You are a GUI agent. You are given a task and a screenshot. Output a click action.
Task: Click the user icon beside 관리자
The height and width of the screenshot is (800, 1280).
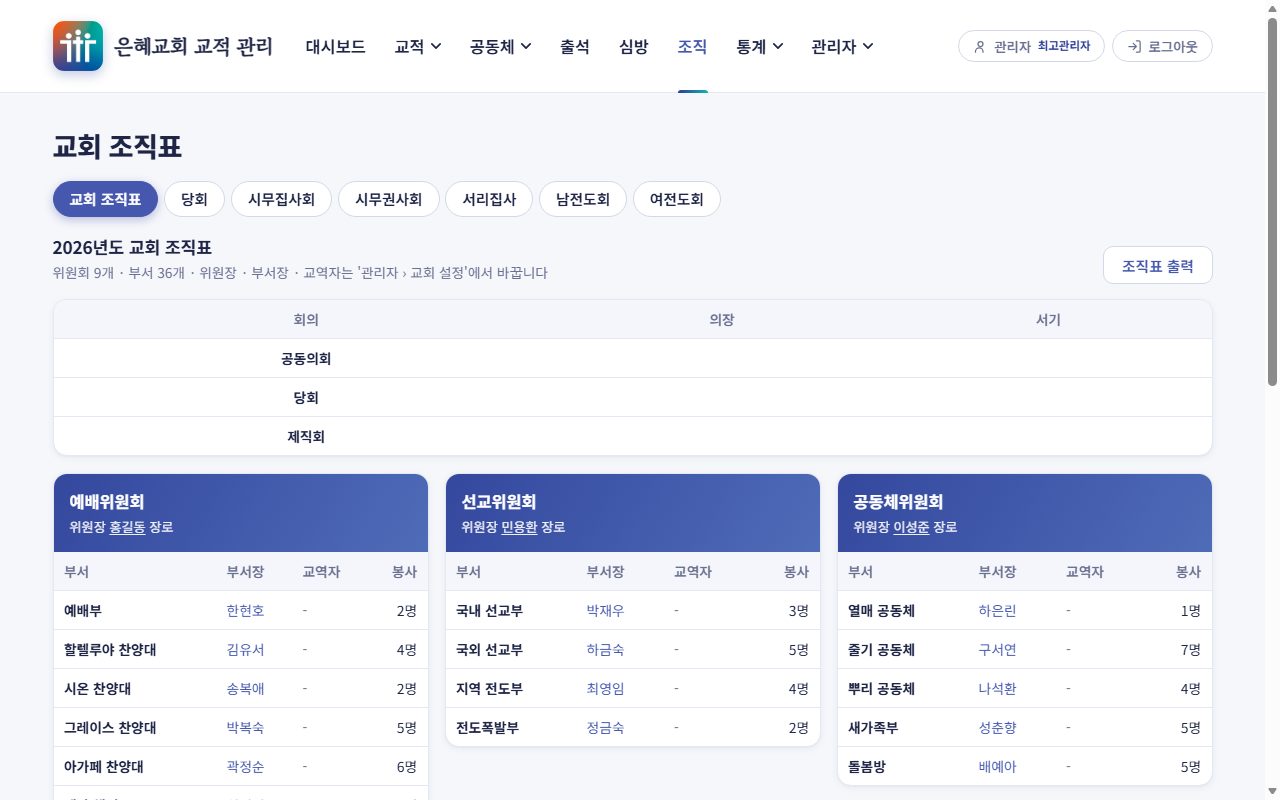point(979,46)
